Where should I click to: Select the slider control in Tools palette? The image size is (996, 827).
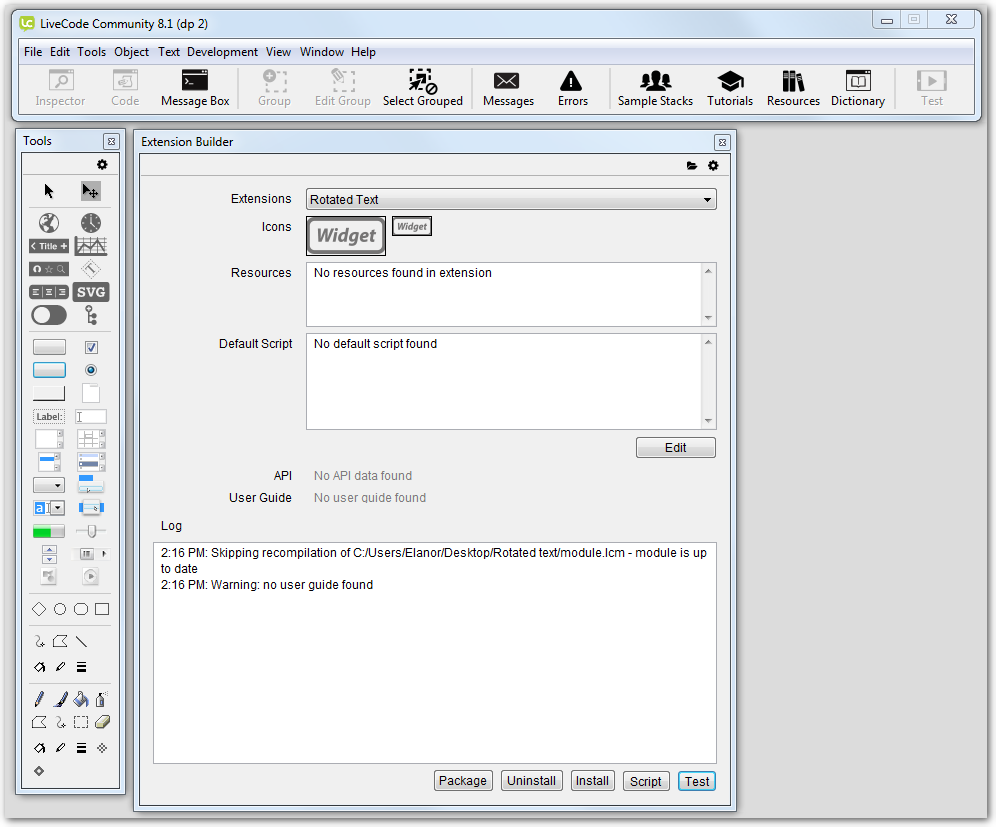click(x=91, y=530)
